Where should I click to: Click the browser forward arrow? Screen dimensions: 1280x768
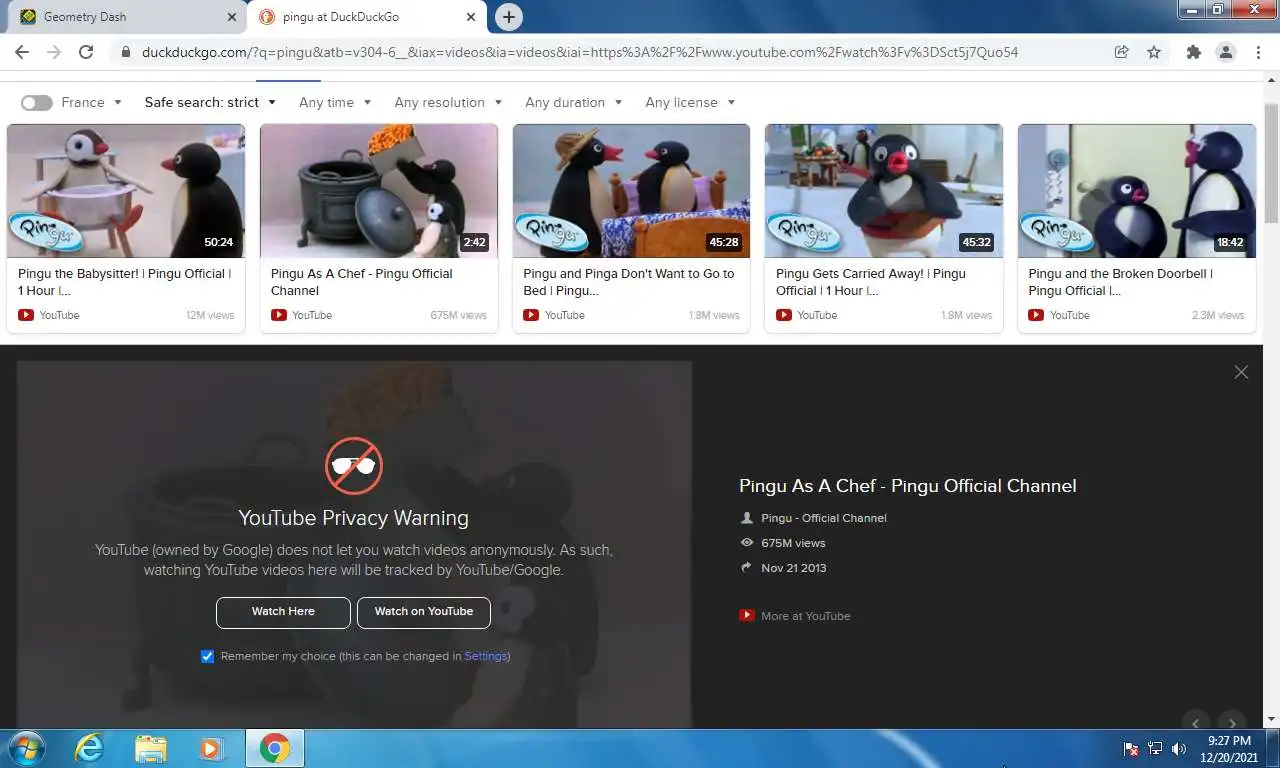tap(54, 52)
